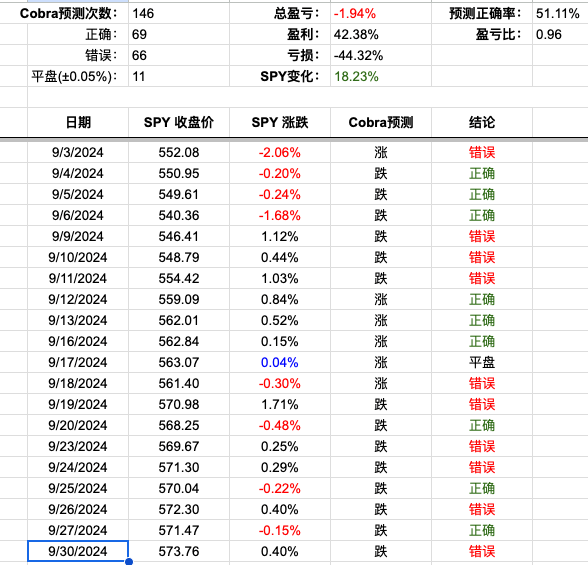This screenshot has width=588, height=565.
Task: Click the SPY change value 18.23%
Action: point(381,76)
